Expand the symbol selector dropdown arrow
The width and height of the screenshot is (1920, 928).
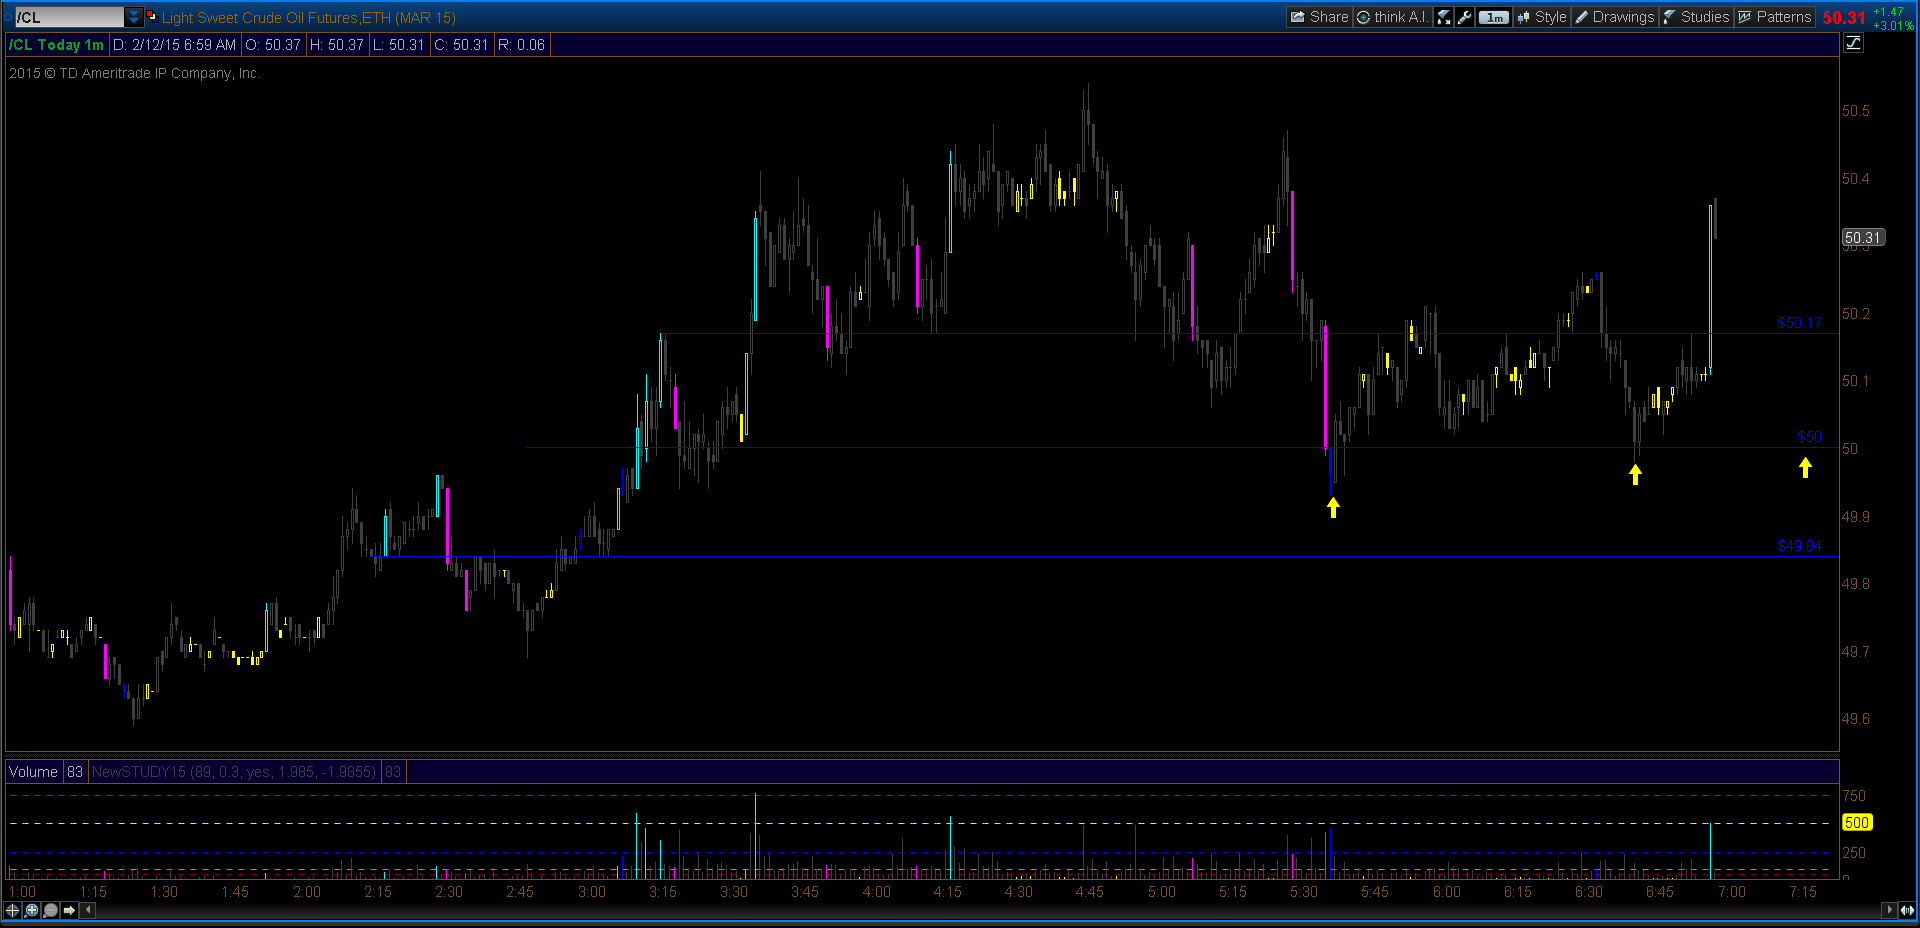134,17
